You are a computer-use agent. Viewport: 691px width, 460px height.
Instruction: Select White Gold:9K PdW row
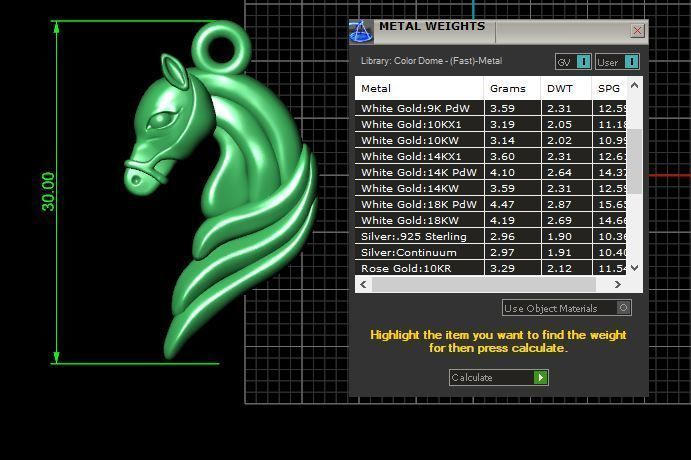pyautogui.click(x=490, y=108)
